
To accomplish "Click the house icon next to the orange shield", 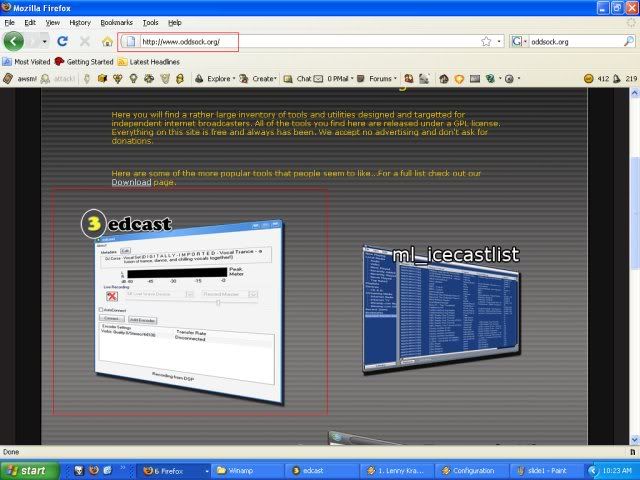I will [x=444, y=78].
